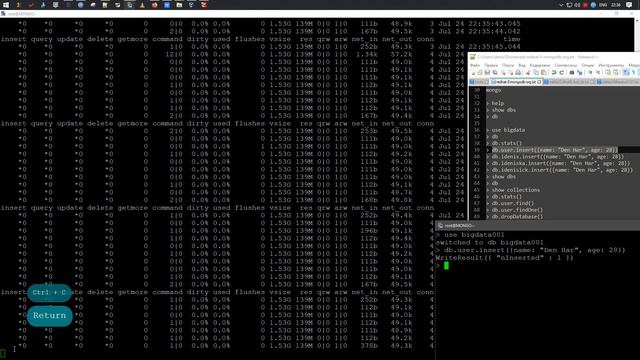Viewport: 640px width, 360px height.
Task: Click the mongo shell window title bar
Action: click(538, 225)
